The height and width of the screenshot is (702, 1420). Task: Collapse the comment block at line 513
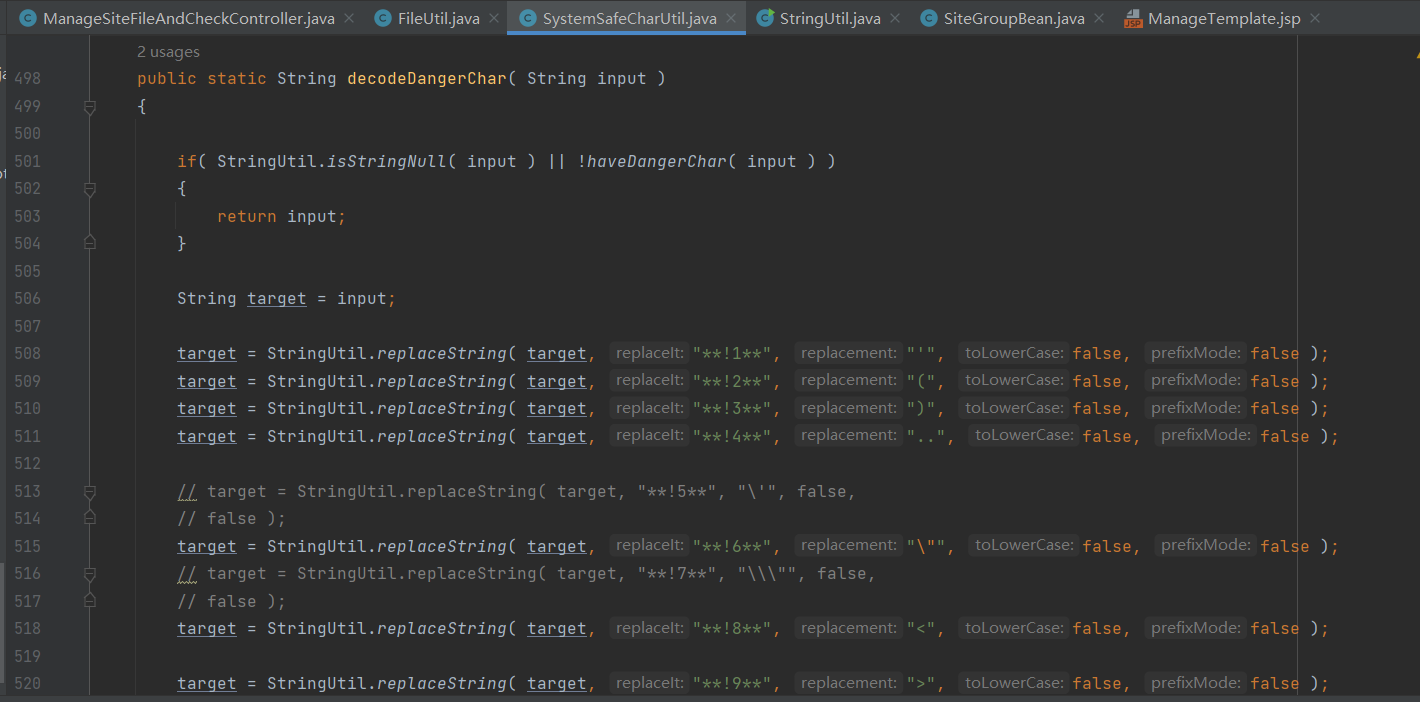[90, 492]
